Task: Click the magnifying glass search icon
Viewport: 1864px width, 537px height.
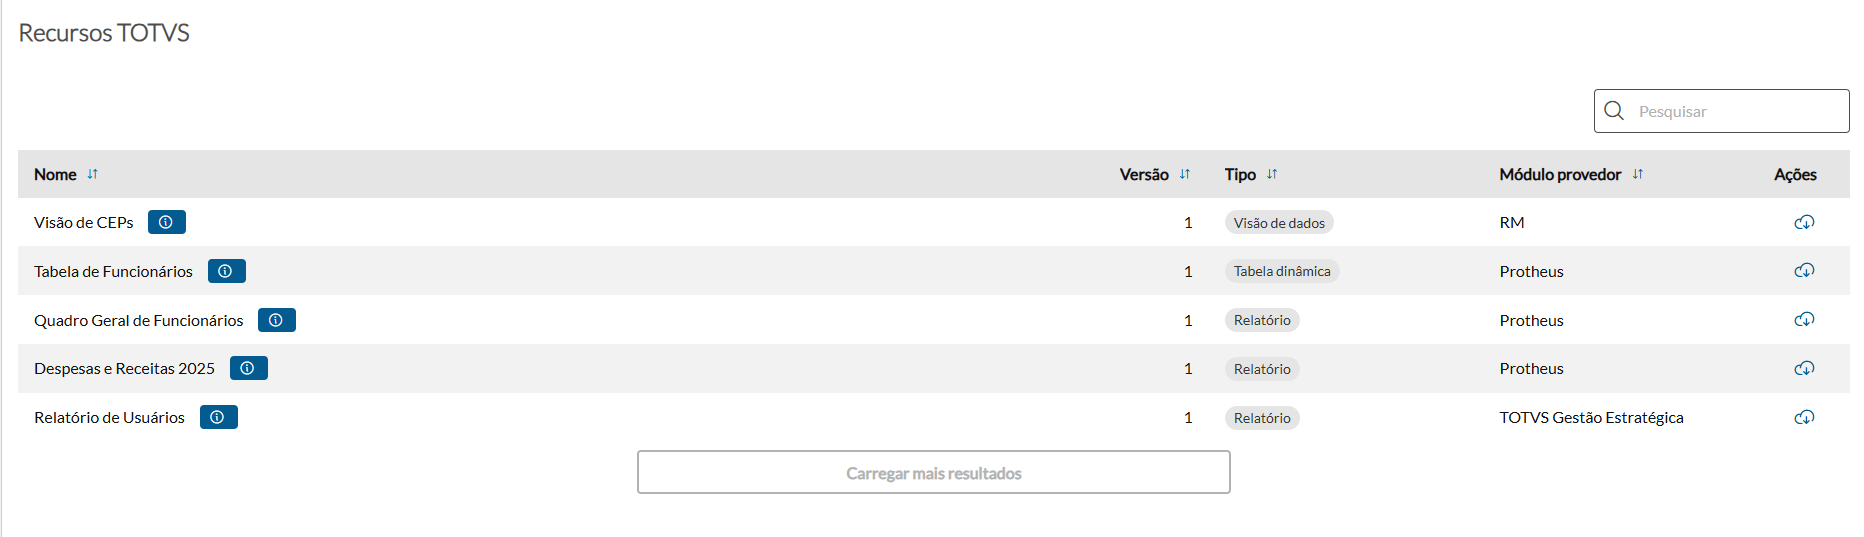Action: (1614, 111)
